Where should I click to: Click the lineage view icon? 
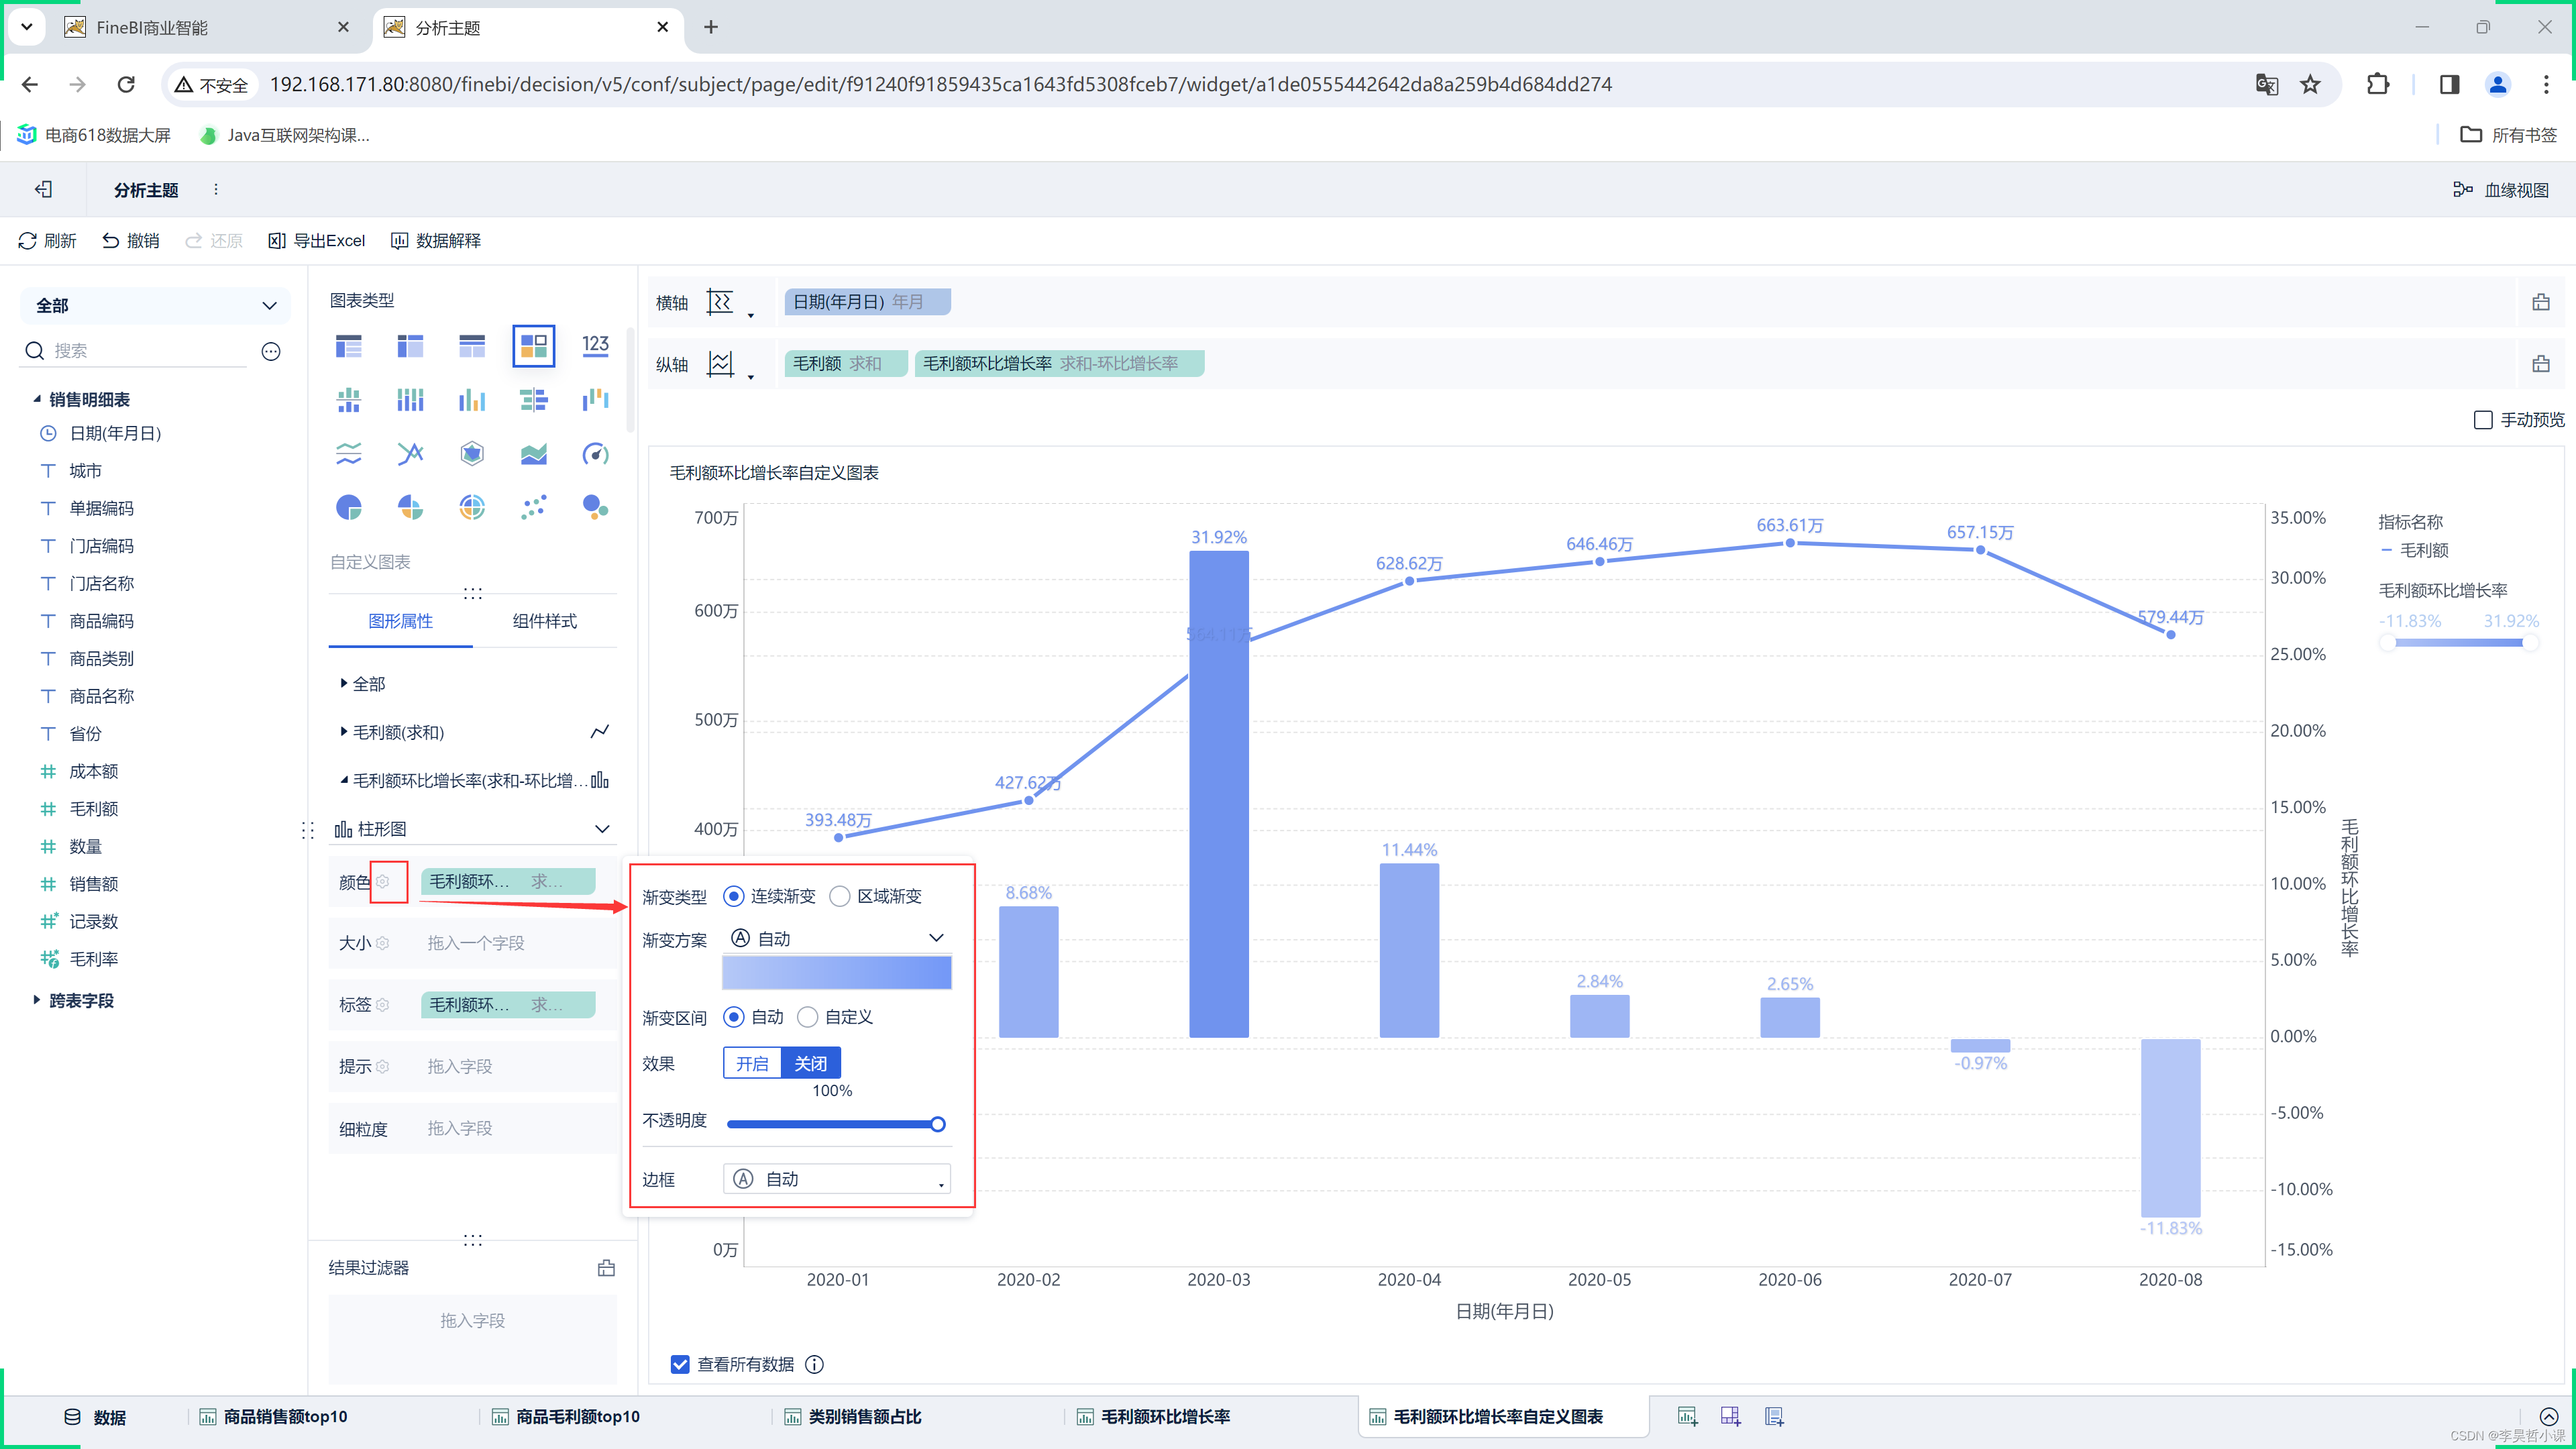[x=2463, y=189]
